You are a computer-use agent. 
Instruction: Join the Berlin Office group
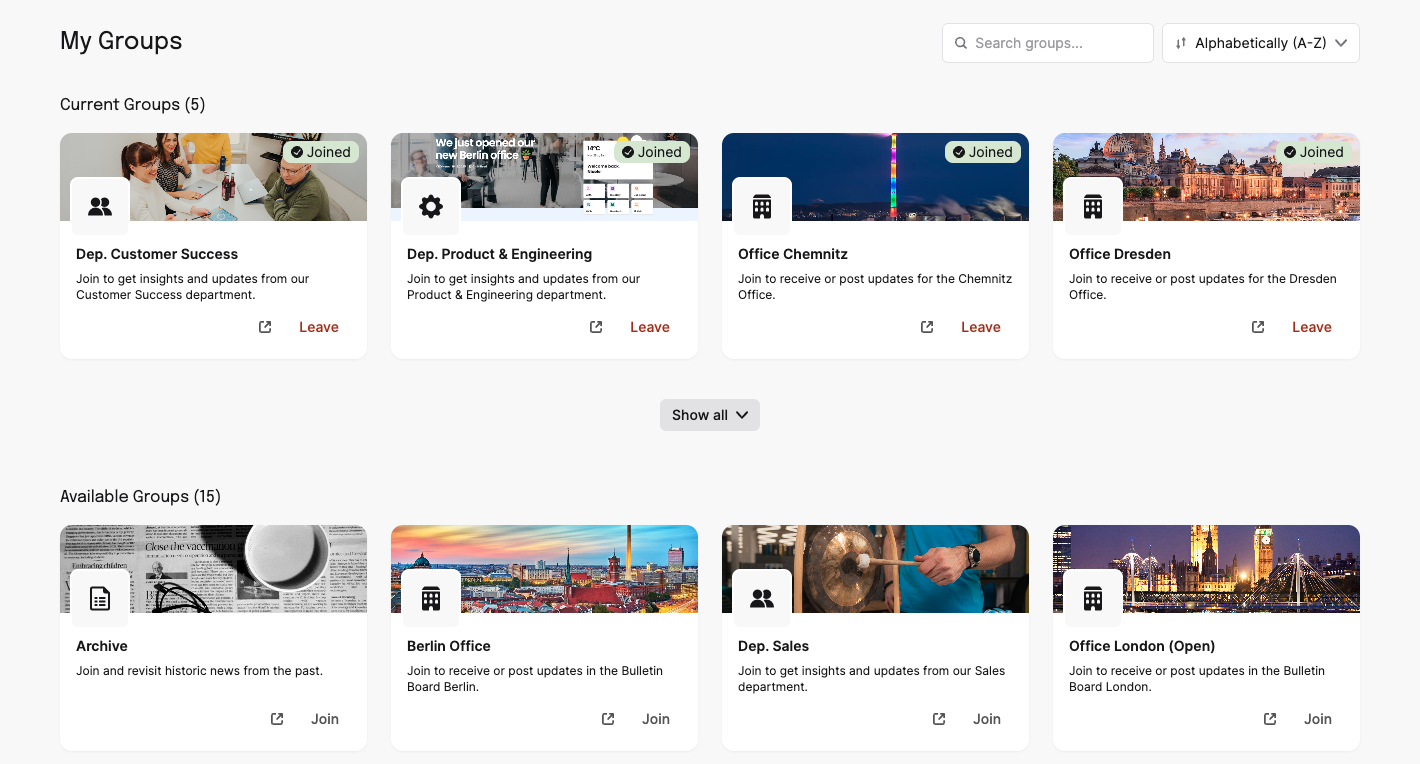(656, 719)
